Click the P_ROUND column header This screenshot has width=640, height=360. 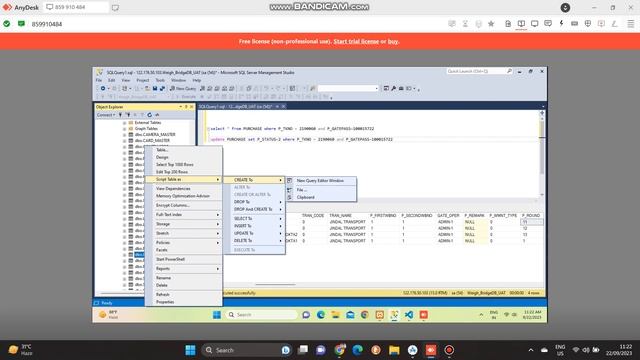click(531, 216)
